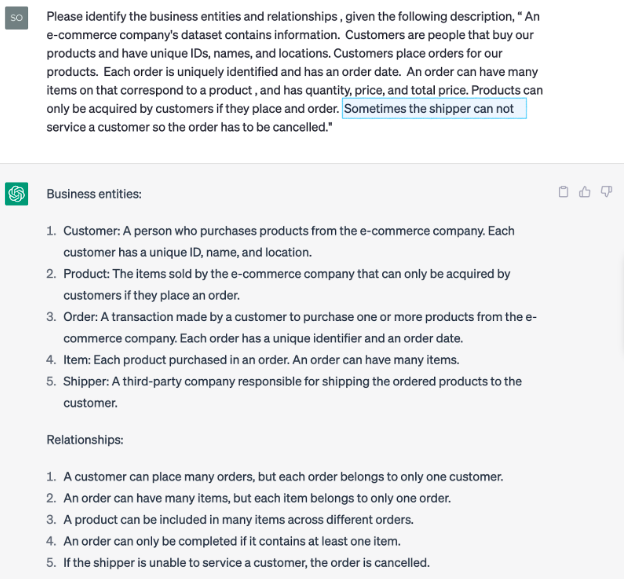Click the highlighted 'Sometimes the shipper can not' text
The width and height of the screenshot is (624, 579).
point(434,109)
